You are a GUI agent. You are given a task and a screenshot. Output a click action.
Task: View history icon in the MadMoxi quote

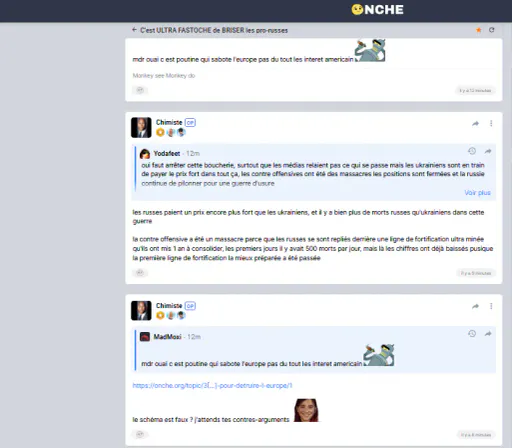pyautogui.click(x=472, y=334)
